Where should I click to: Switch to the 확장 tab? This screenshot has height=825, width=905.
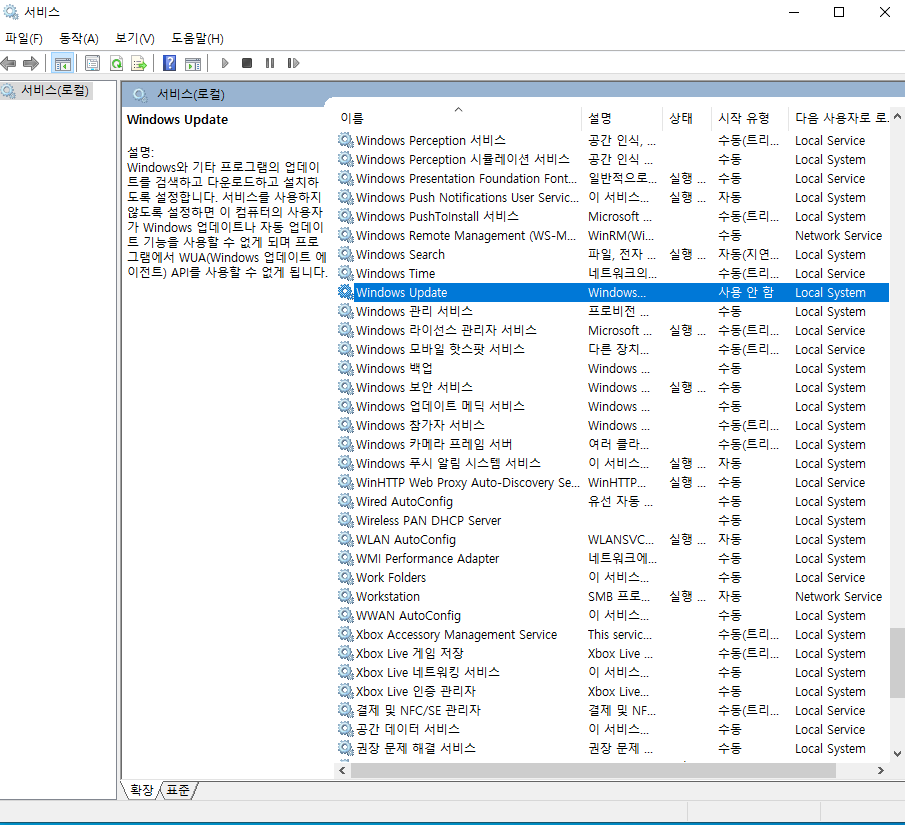tap(141, 790)
